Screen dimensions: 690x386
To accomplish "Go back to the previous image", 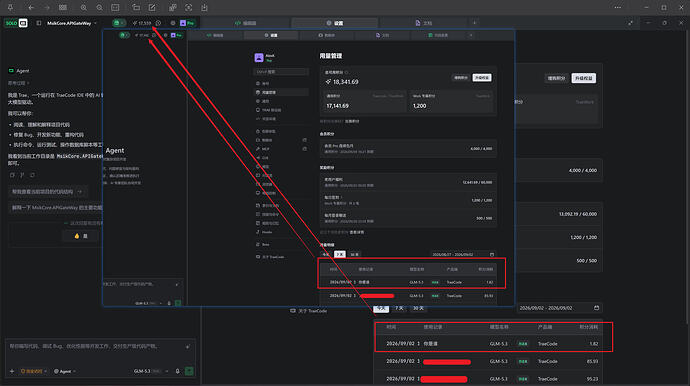I will pyautogui.click(x=31, y=7).
